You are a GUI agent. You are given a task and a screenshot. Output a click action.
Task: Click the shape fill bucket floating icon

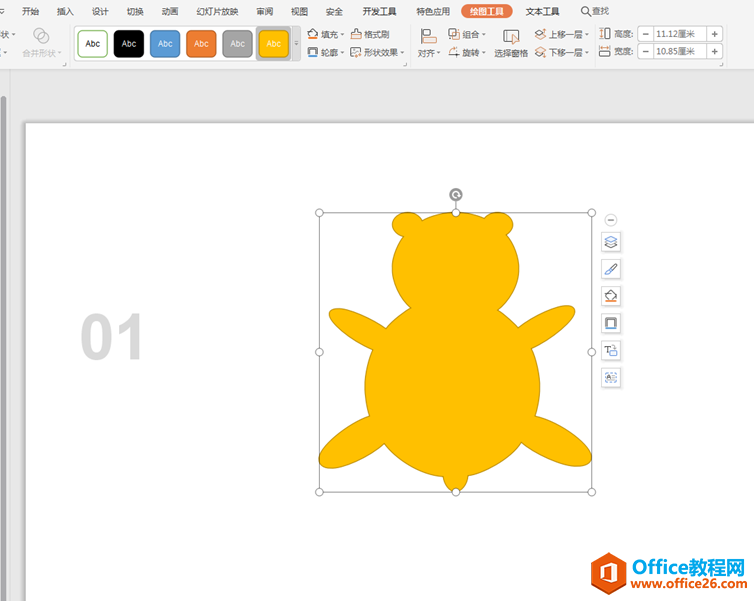click(611, 296)
